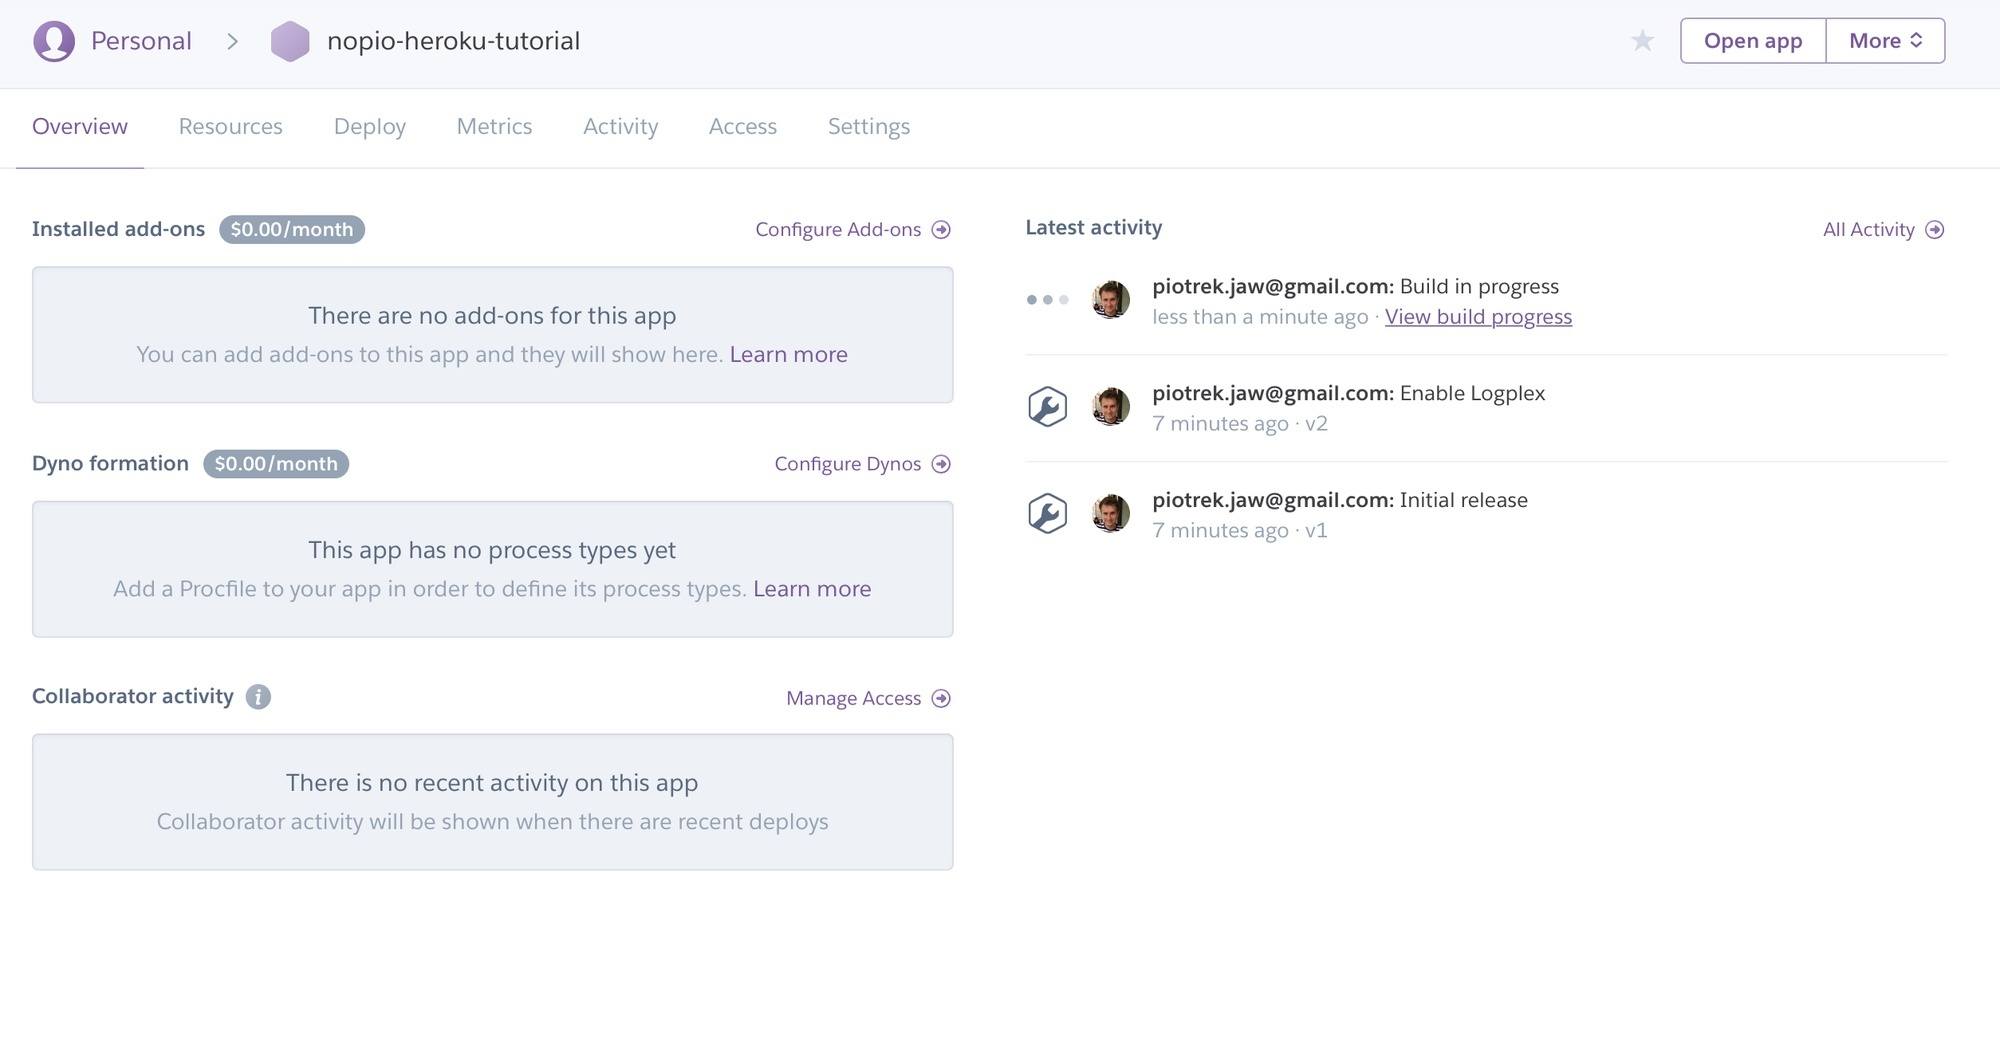Screen dimensions: 2000x1038
Task: Click the View build progress link
Action: tap(1478, 317)
